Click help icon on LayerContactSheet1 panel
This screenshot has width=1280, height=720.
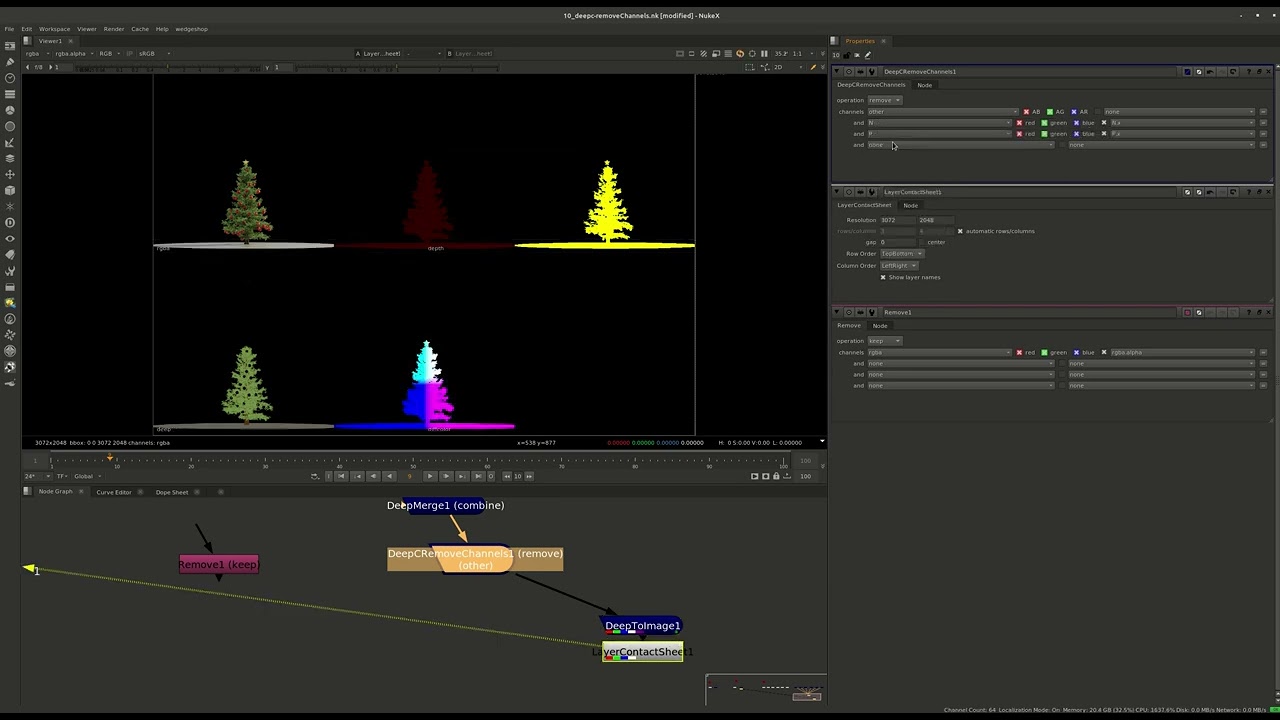tap(1248, 192)
